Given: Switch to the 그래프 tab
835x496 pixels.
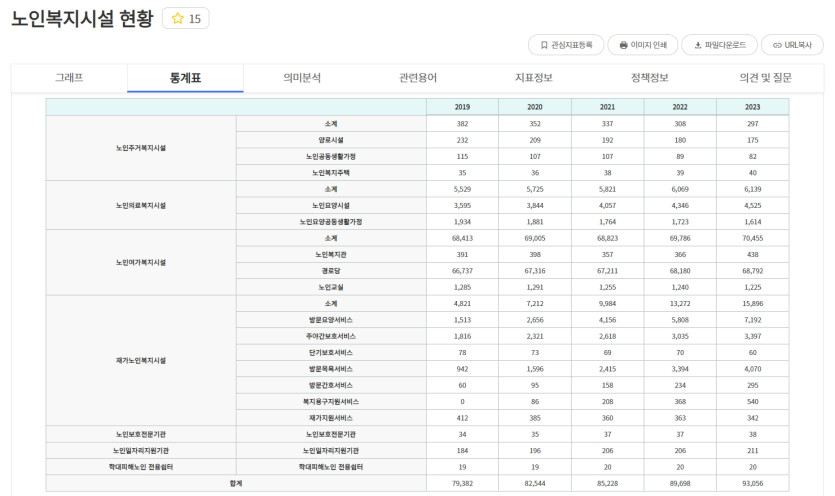Looking at the screenshot, I should pos(69,78).
